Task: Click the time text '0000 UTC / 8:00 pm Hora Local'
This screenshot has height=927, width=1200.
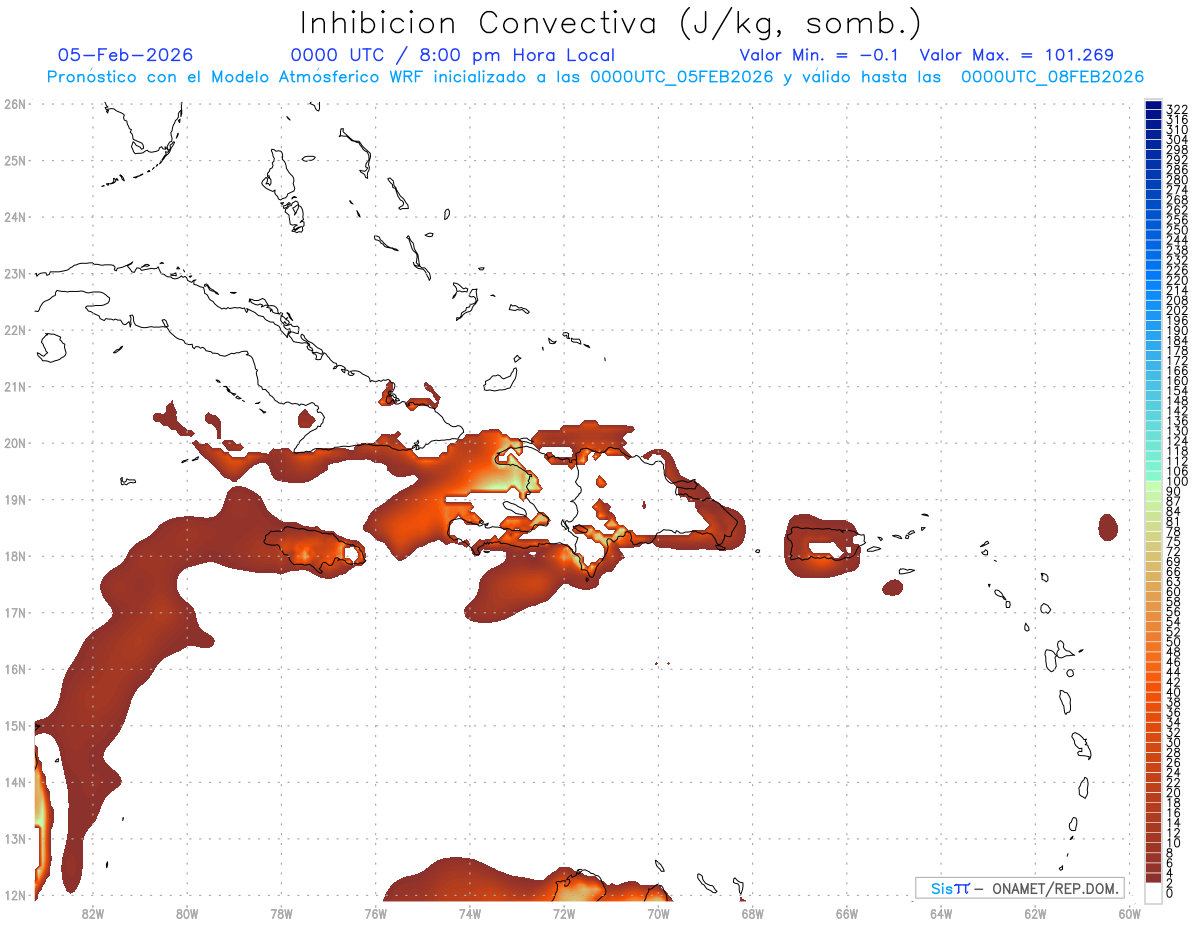Action: (x=453, y=55)
